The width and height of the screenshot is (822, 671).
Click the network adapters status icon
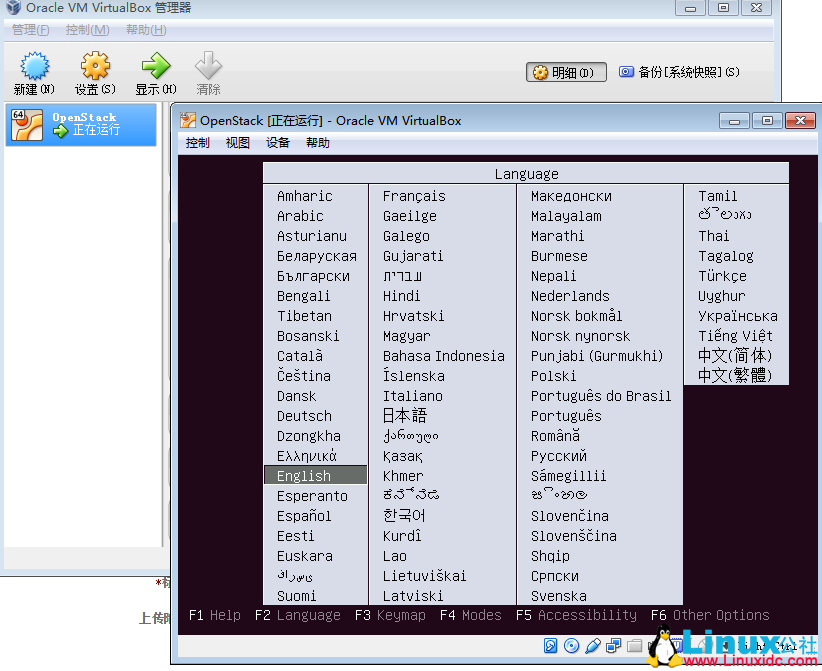click(x=613, y=646)
